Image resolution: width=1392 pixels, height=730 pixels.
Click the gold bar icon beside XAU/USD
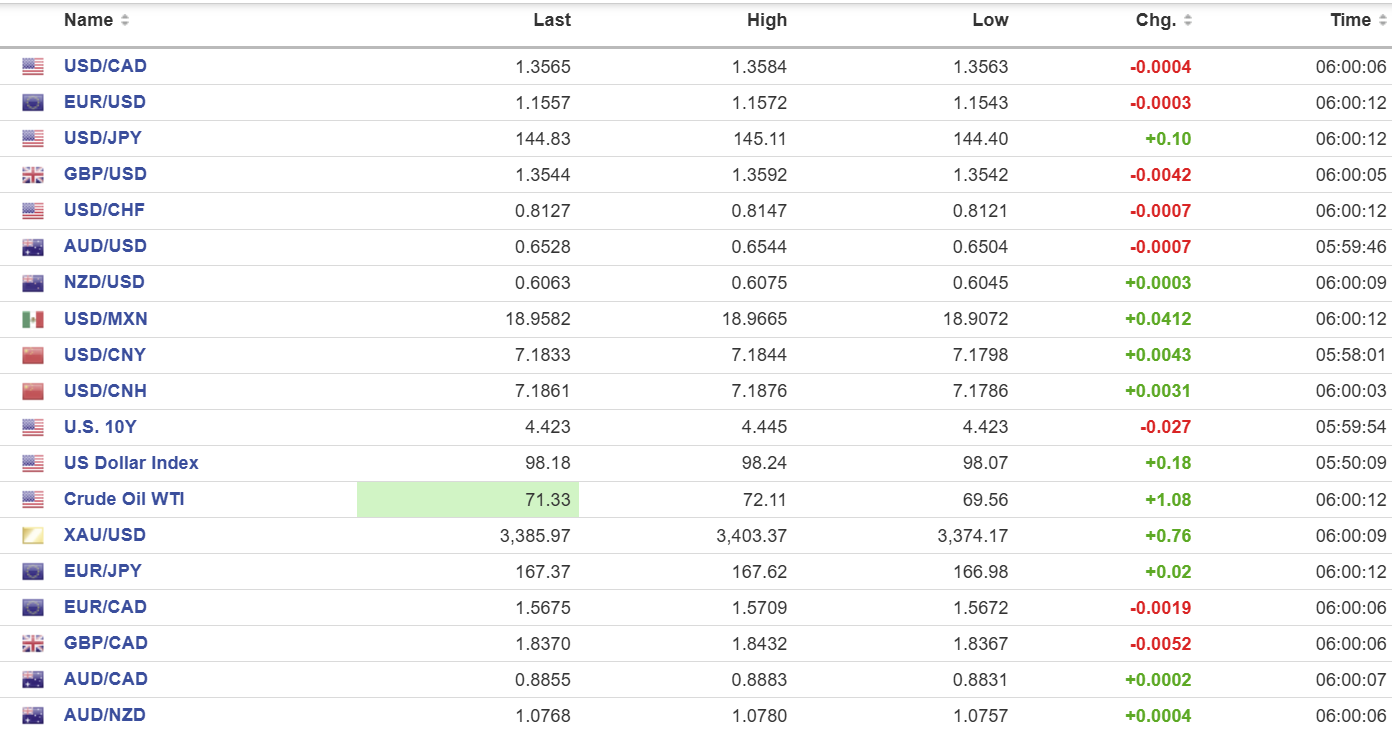(x=33, y=536)
